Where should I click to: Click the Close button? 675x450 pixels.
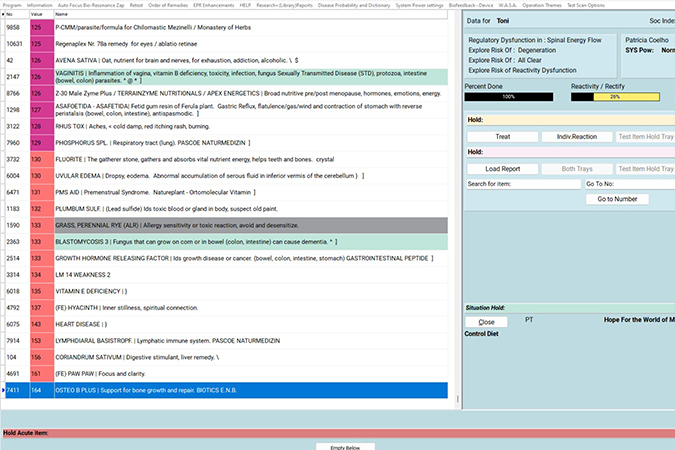pos(487,322)
